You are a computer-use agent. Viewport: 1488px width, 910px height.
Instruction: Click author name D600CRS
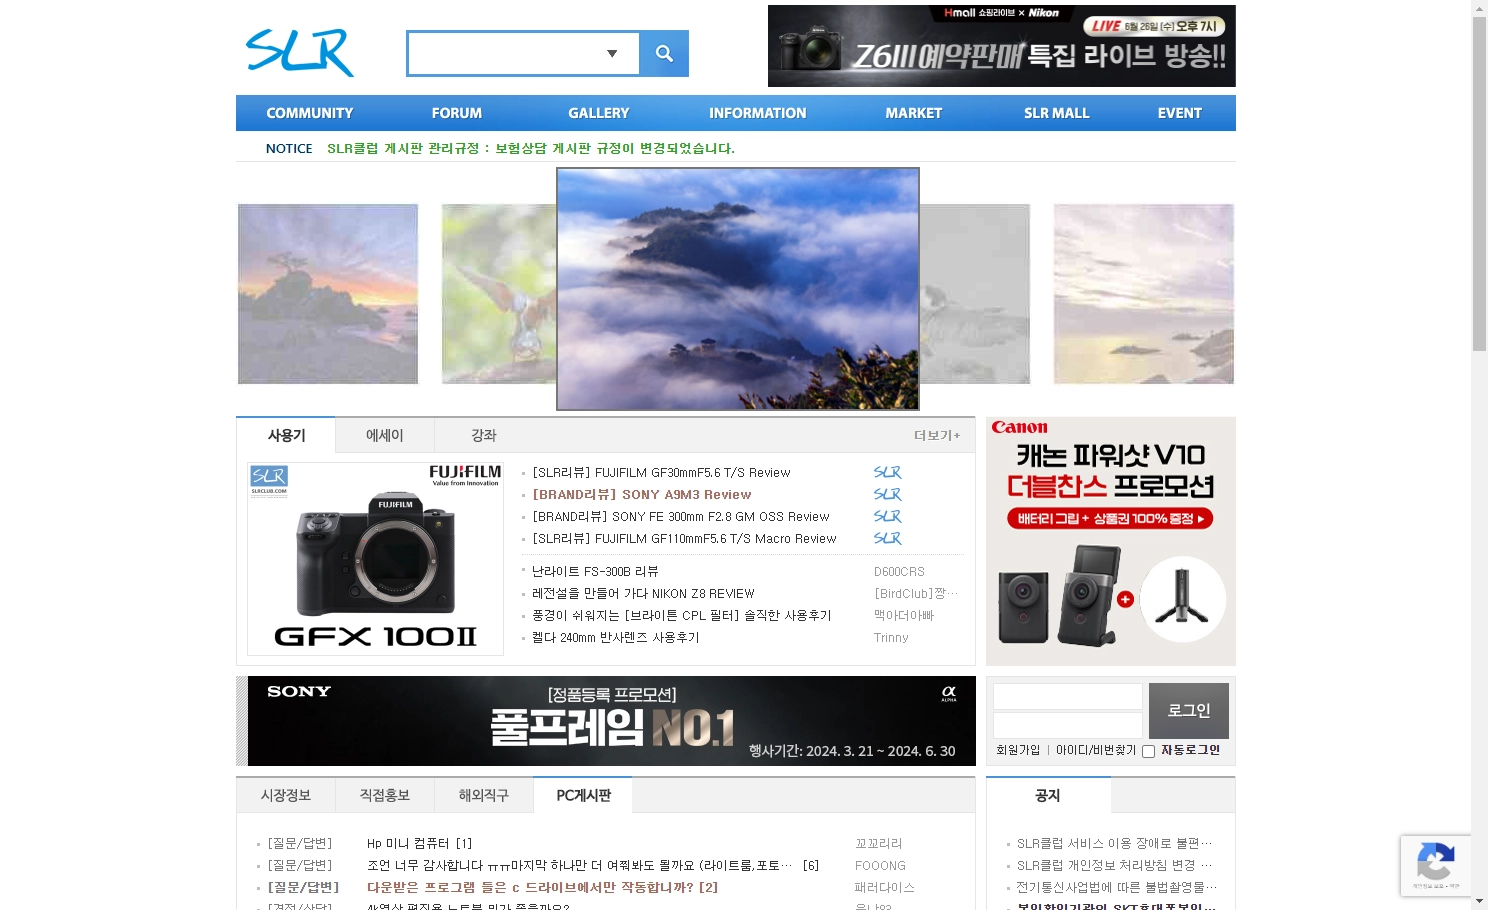coord(899,572)
